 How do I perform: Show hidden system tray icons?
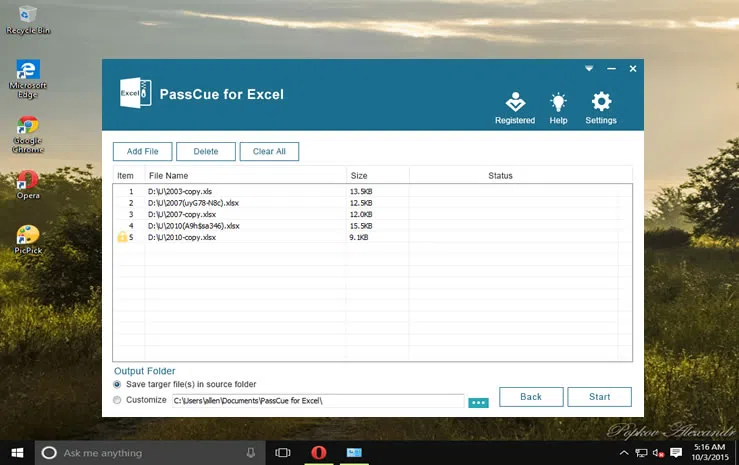coord(624,453)
